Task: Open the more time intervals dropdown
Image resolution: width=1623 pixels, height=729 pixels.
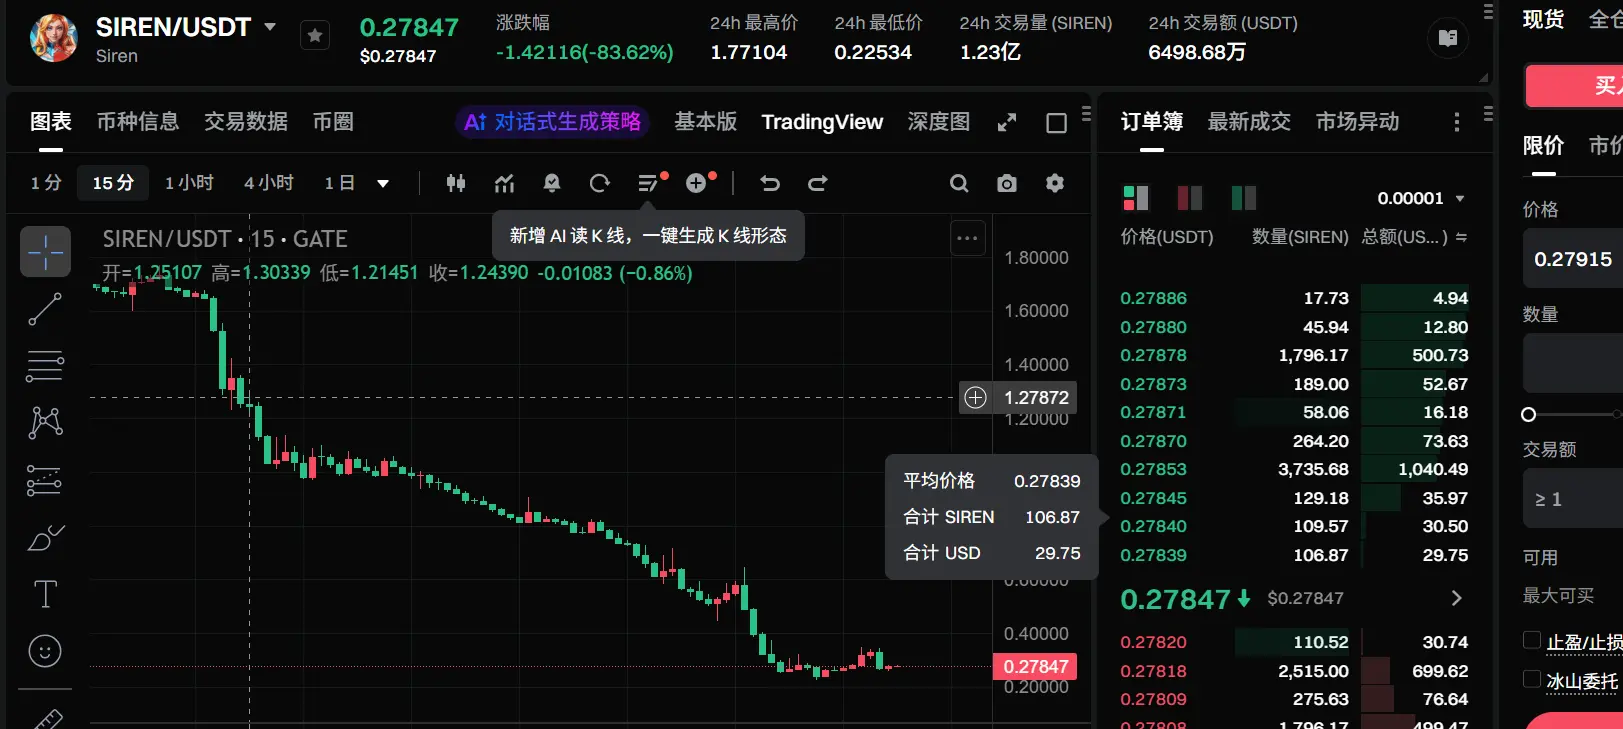Action: (x=383, y=183)
